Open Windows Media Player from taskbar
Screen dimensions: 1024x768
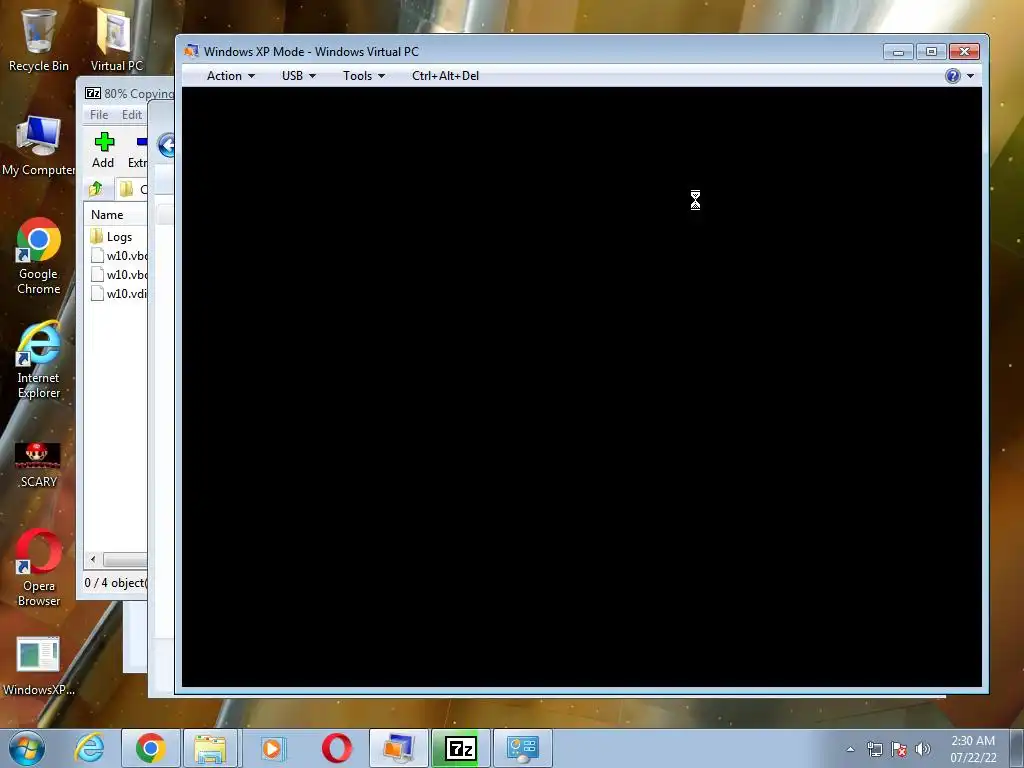pos(272,748)
